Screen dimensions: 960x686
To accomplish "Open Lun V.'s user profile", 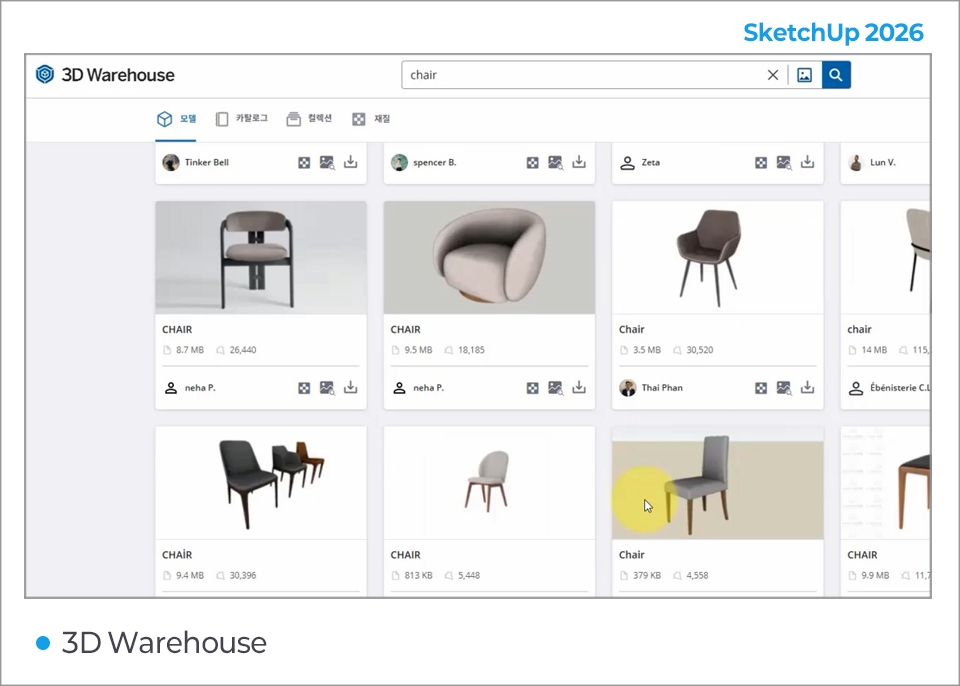I will [872, 162].
